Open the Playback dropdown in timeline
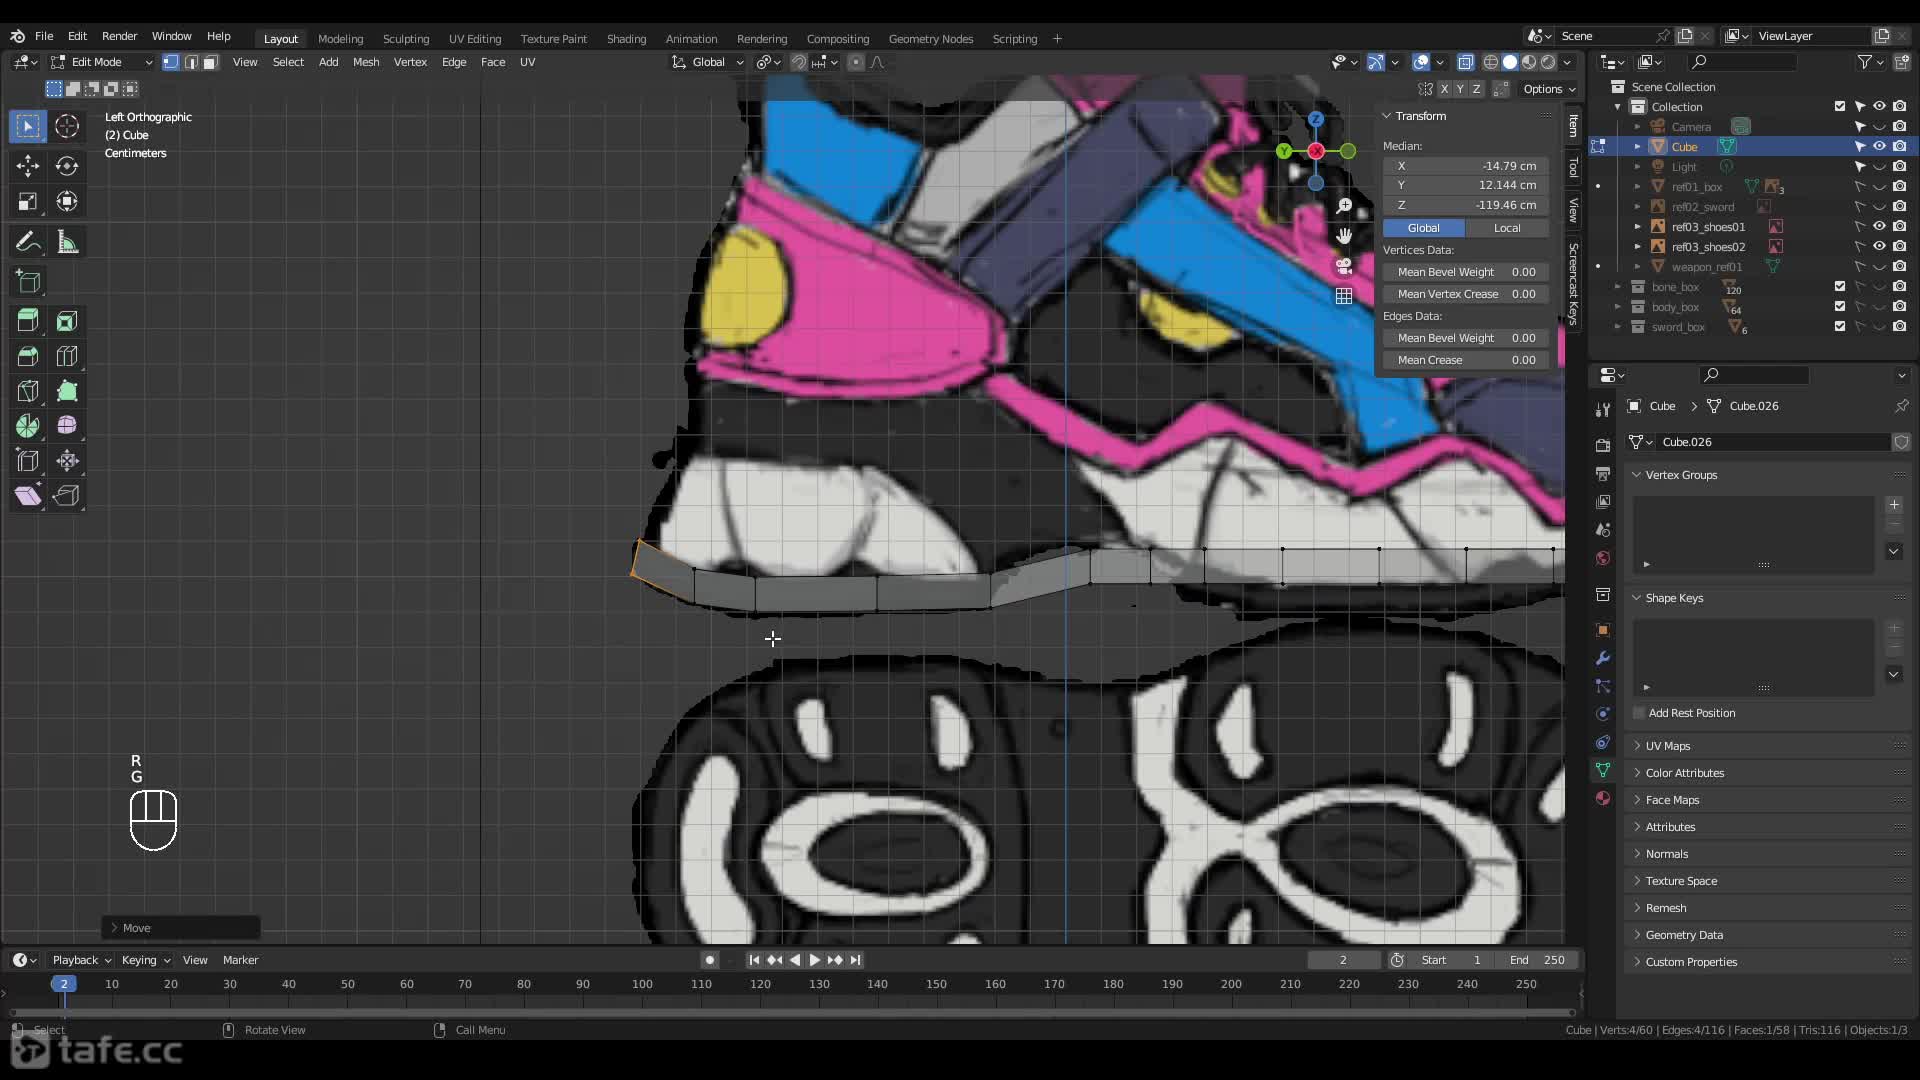 click(81, 960)
